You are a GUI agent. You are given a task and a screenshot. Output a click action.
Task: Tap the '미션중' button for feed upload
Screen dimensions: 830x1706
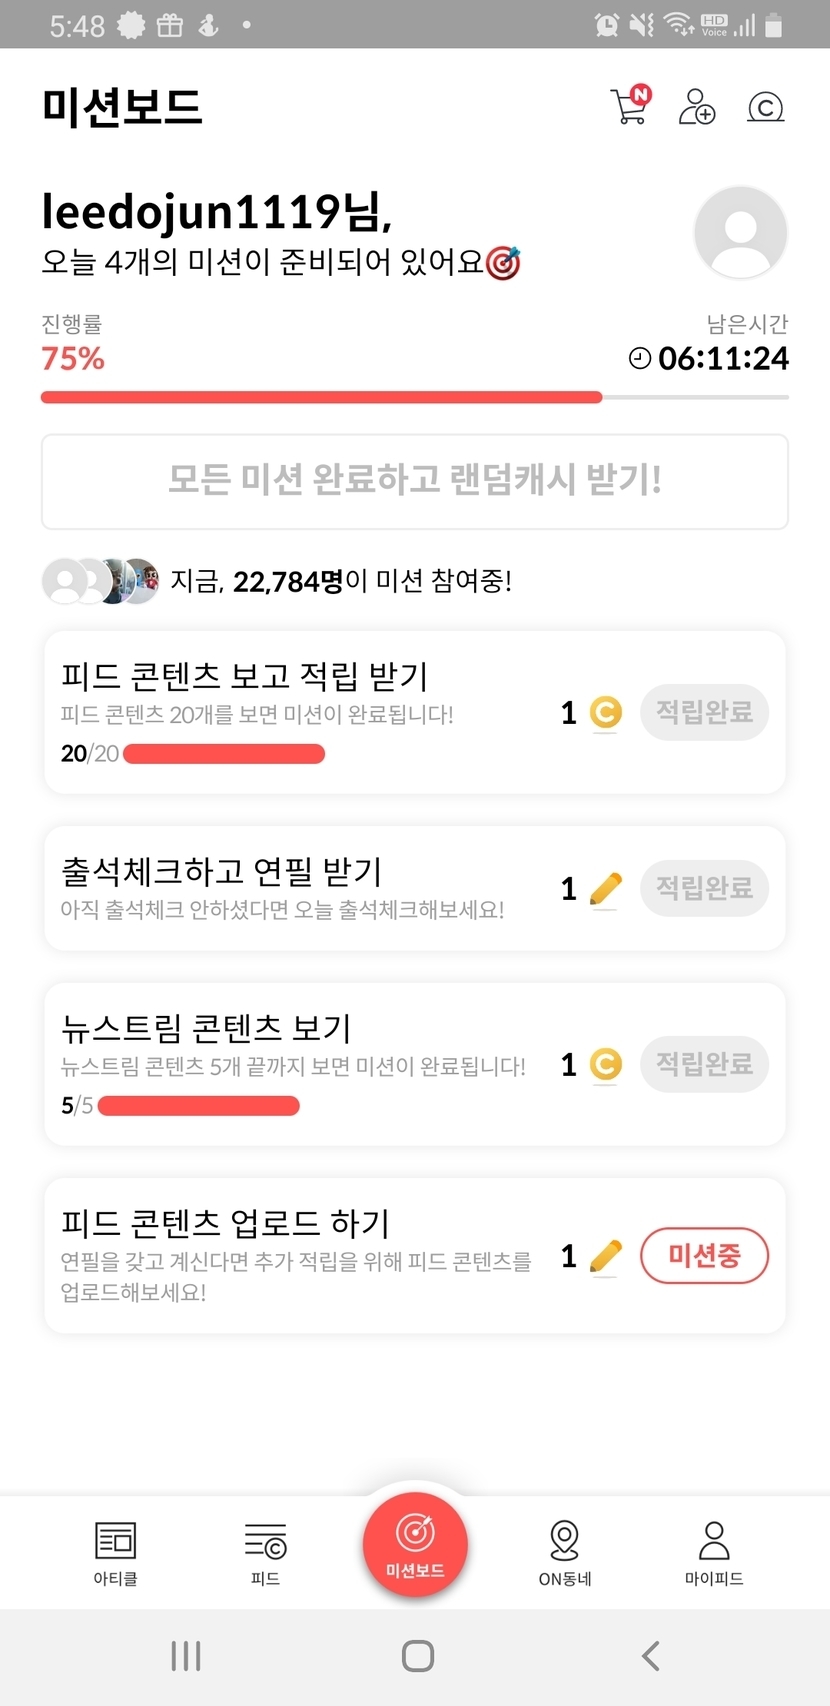pos(704,1255)
